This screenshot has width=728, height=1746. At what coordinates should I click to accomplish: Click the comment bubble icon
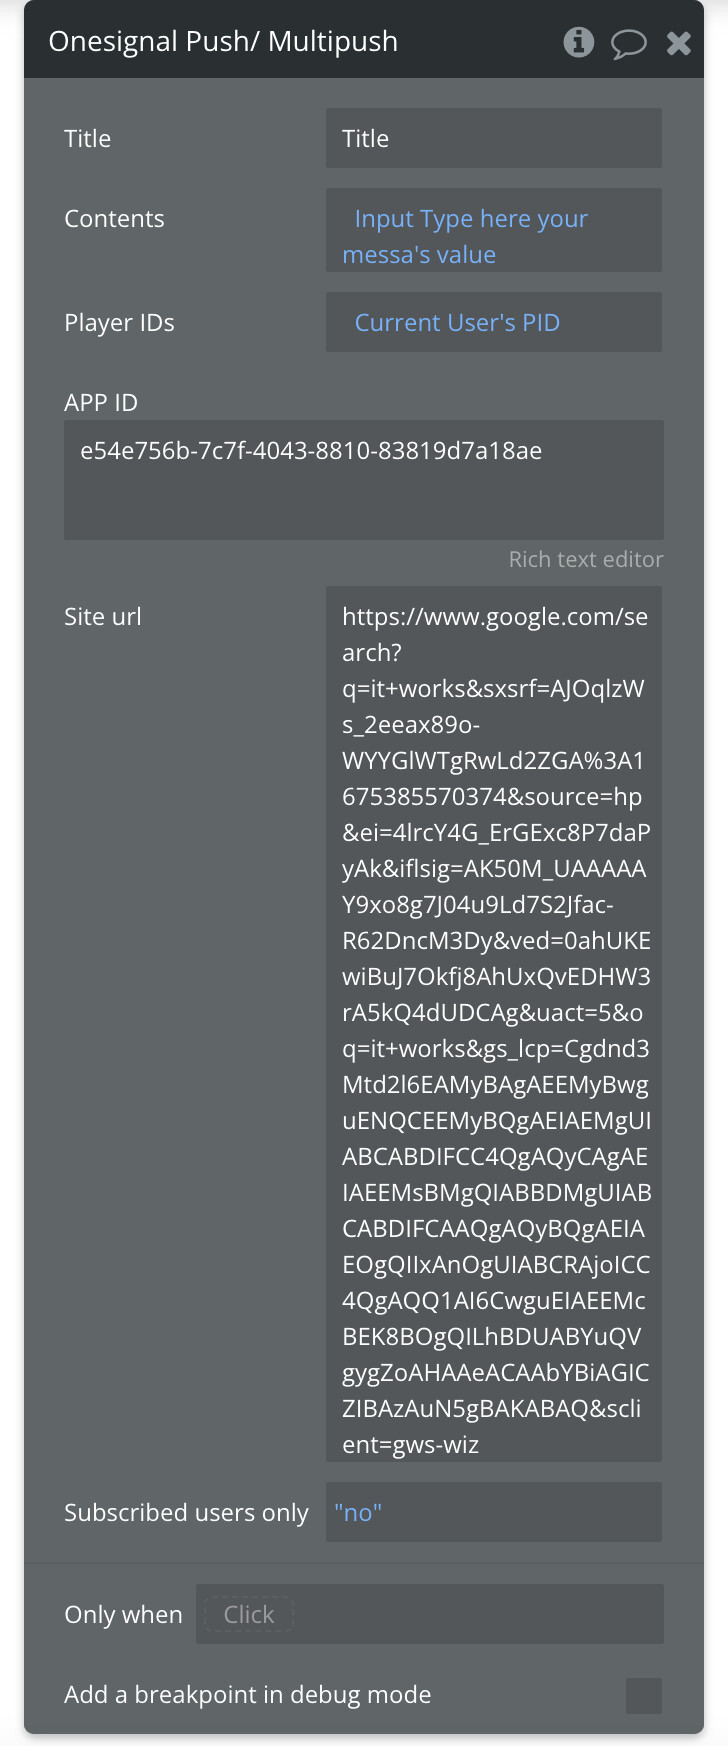pos(629,43)
